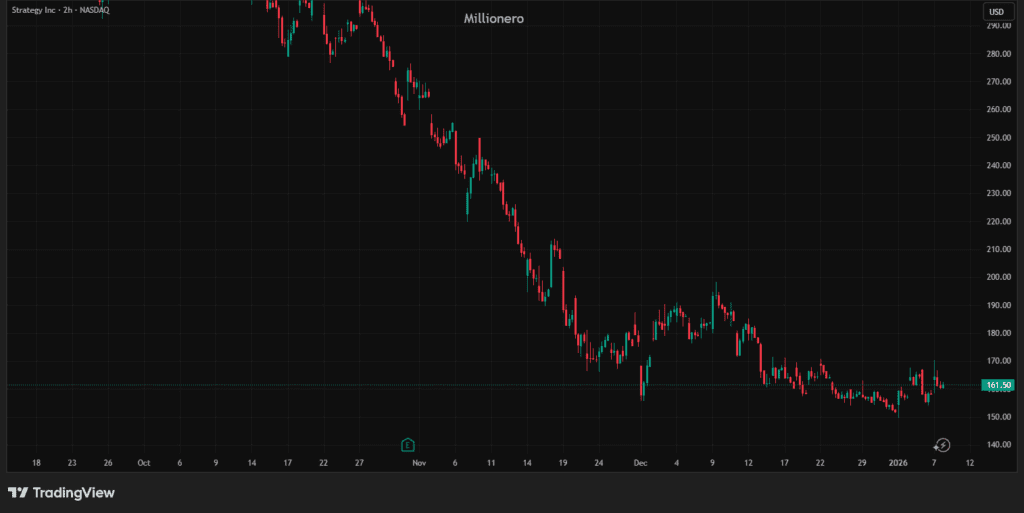1024x513 pixels.
Task: Select the 'Nov' label on time axis
Action: point(419,463)
